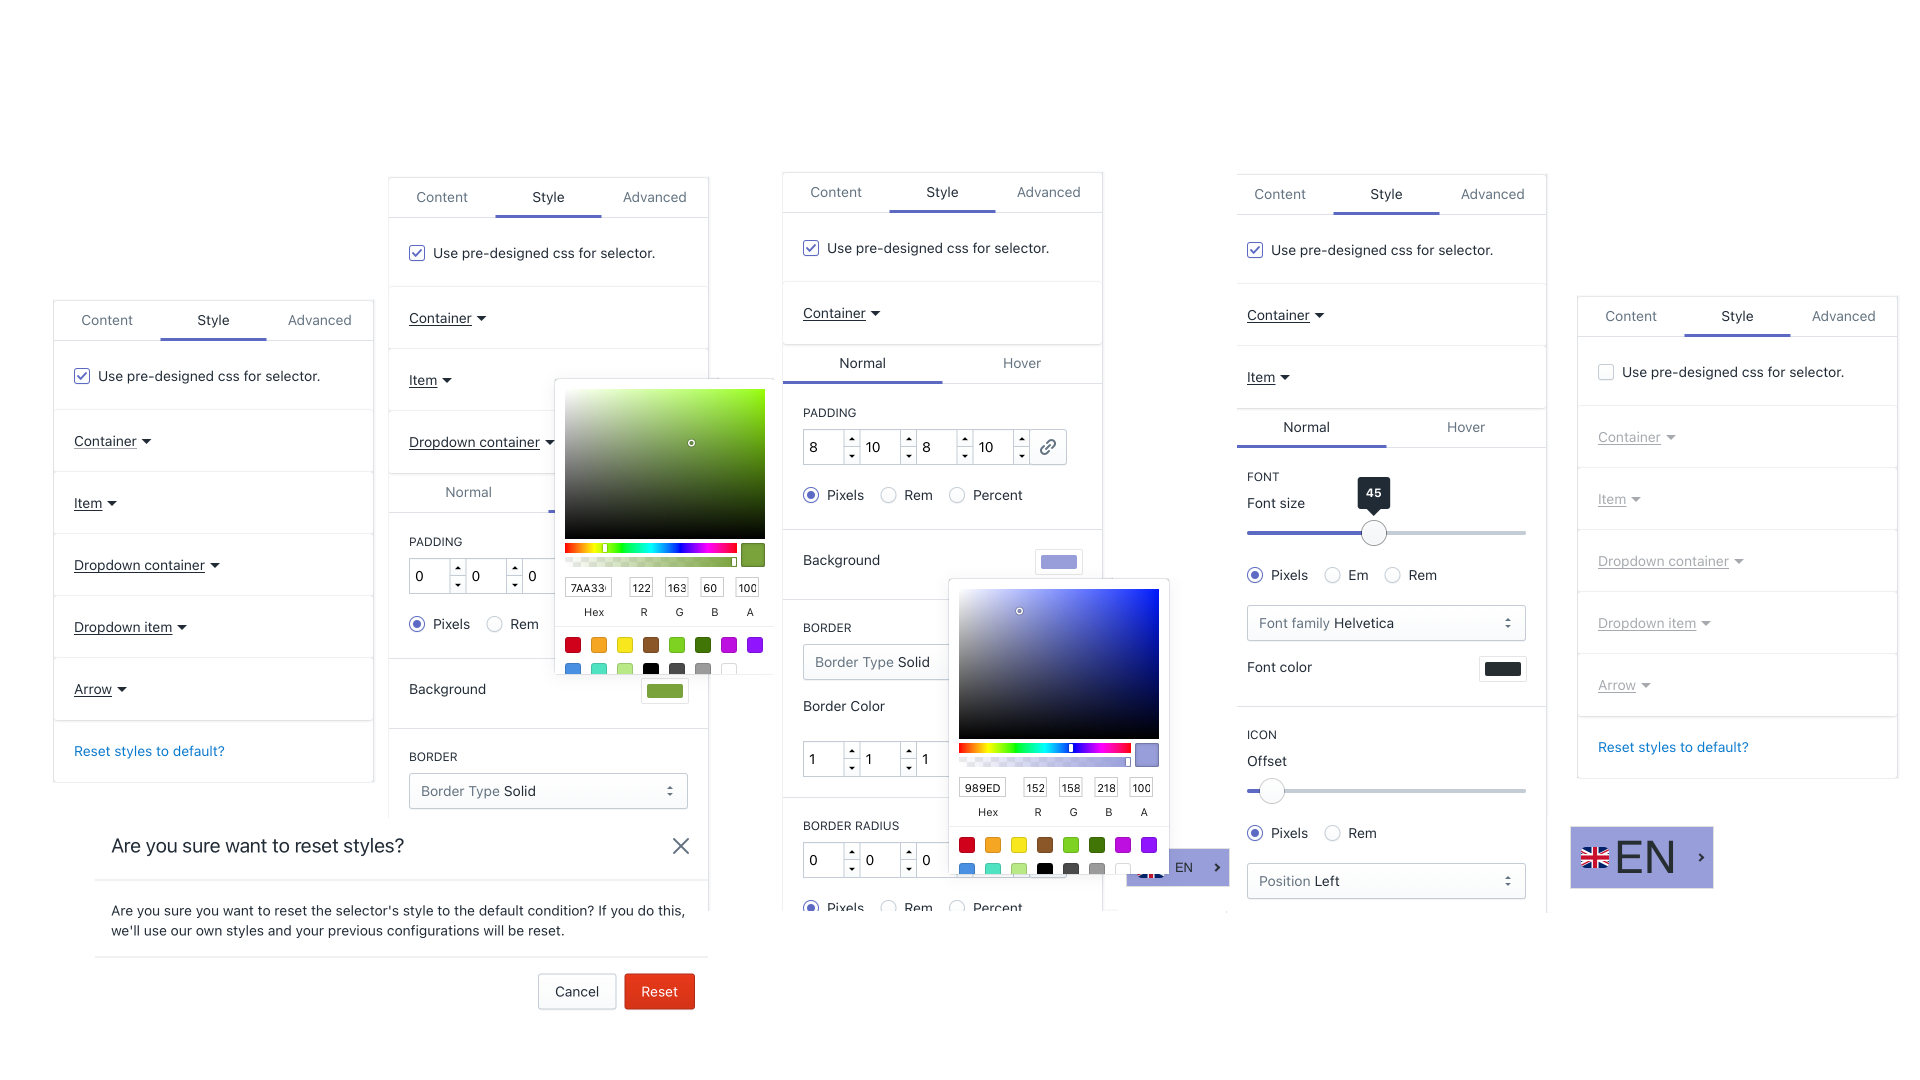The width and height of the screenshot is (1920, 1080).
Task: Click the Reset styles to default link
Action: click(x=149, y=750)
